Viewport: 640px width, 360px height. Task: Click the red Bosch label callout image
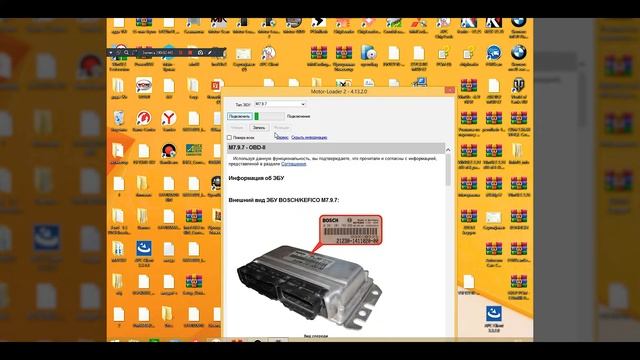tap(351, 231)
